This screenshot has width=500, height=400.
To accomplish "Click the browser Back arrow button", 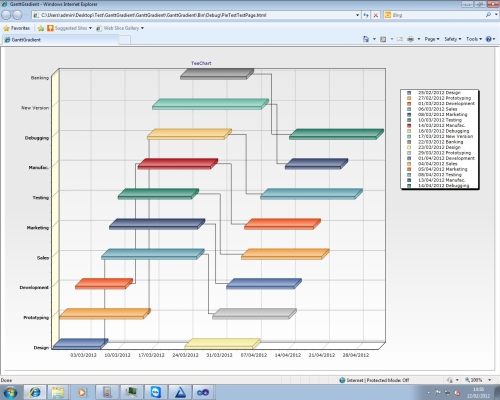I will [6, 15].
